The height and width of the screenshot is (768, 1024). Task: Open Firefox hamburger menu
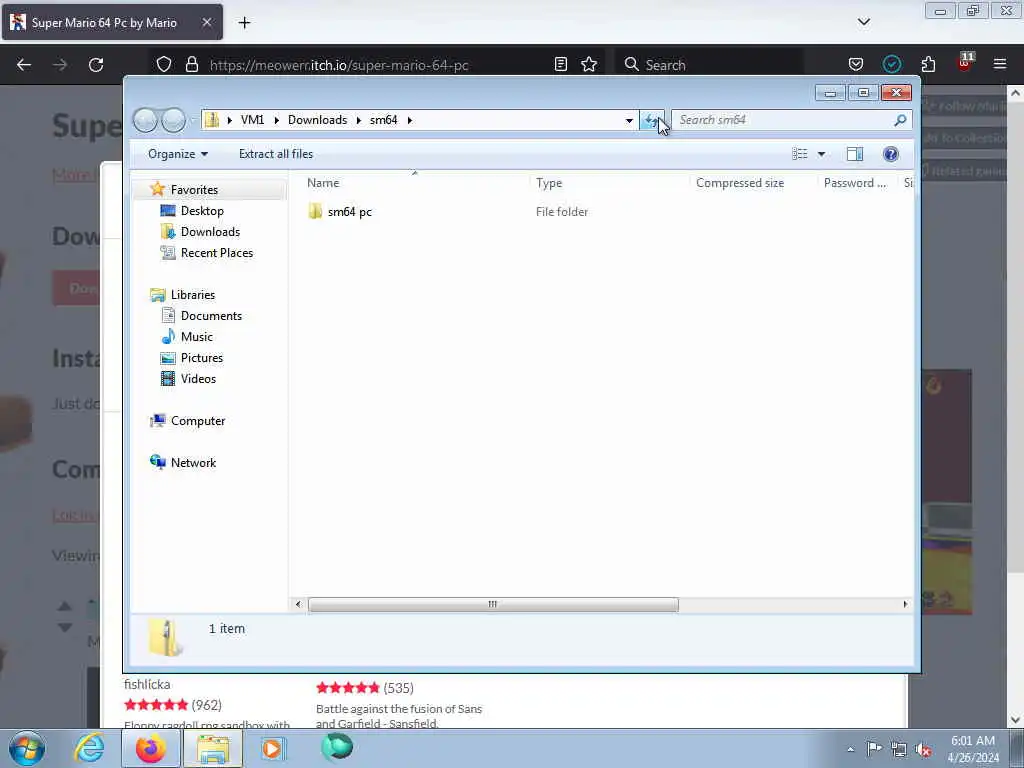click(1000, 64)
